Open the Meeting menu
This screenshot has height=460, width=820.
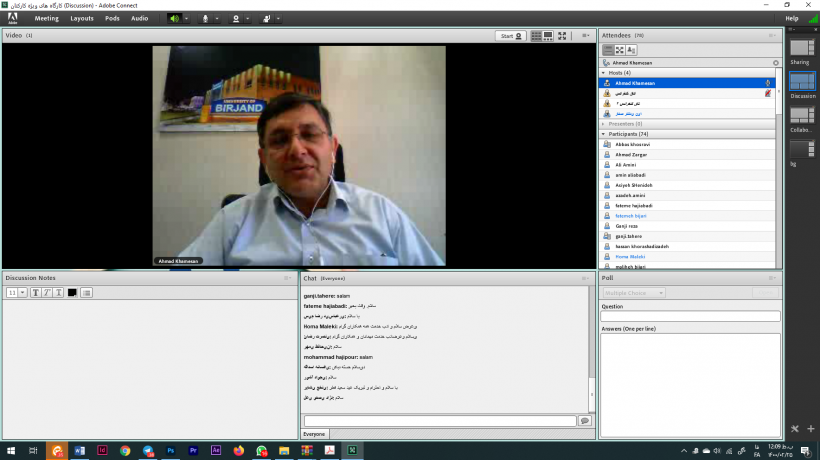(x=47, y=18)
